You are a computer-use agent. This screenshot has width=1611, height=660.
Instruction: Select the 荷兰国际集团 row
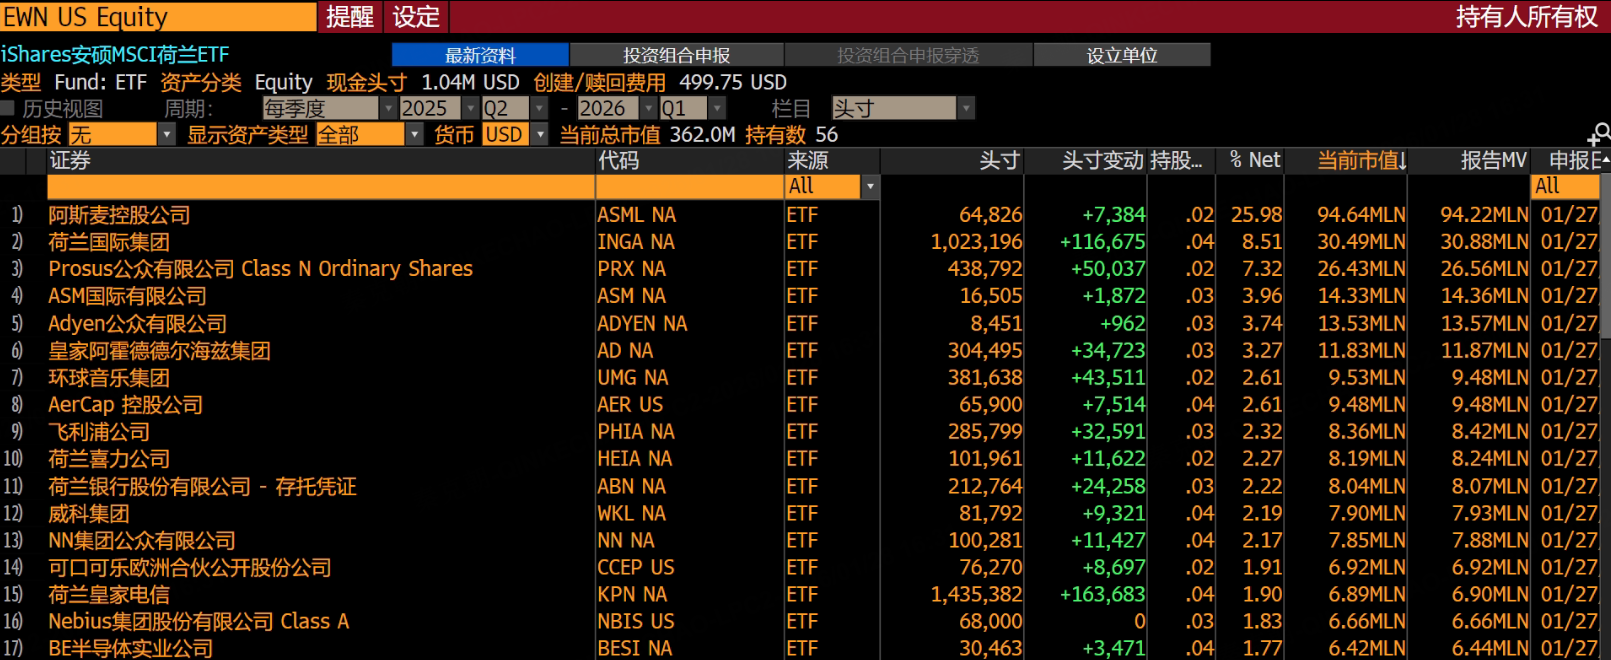[800, 242]
